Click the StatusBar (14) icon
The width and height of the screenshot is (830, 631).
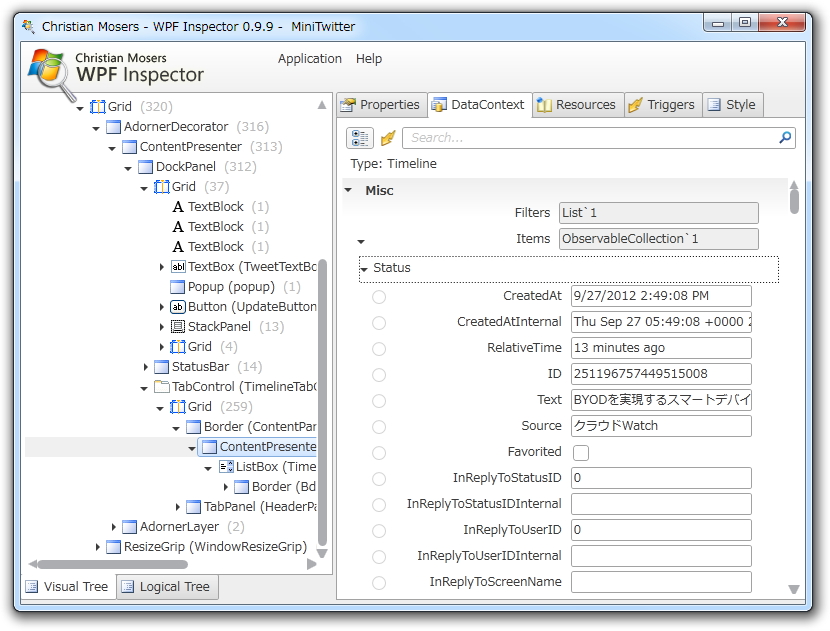point(161,367)
